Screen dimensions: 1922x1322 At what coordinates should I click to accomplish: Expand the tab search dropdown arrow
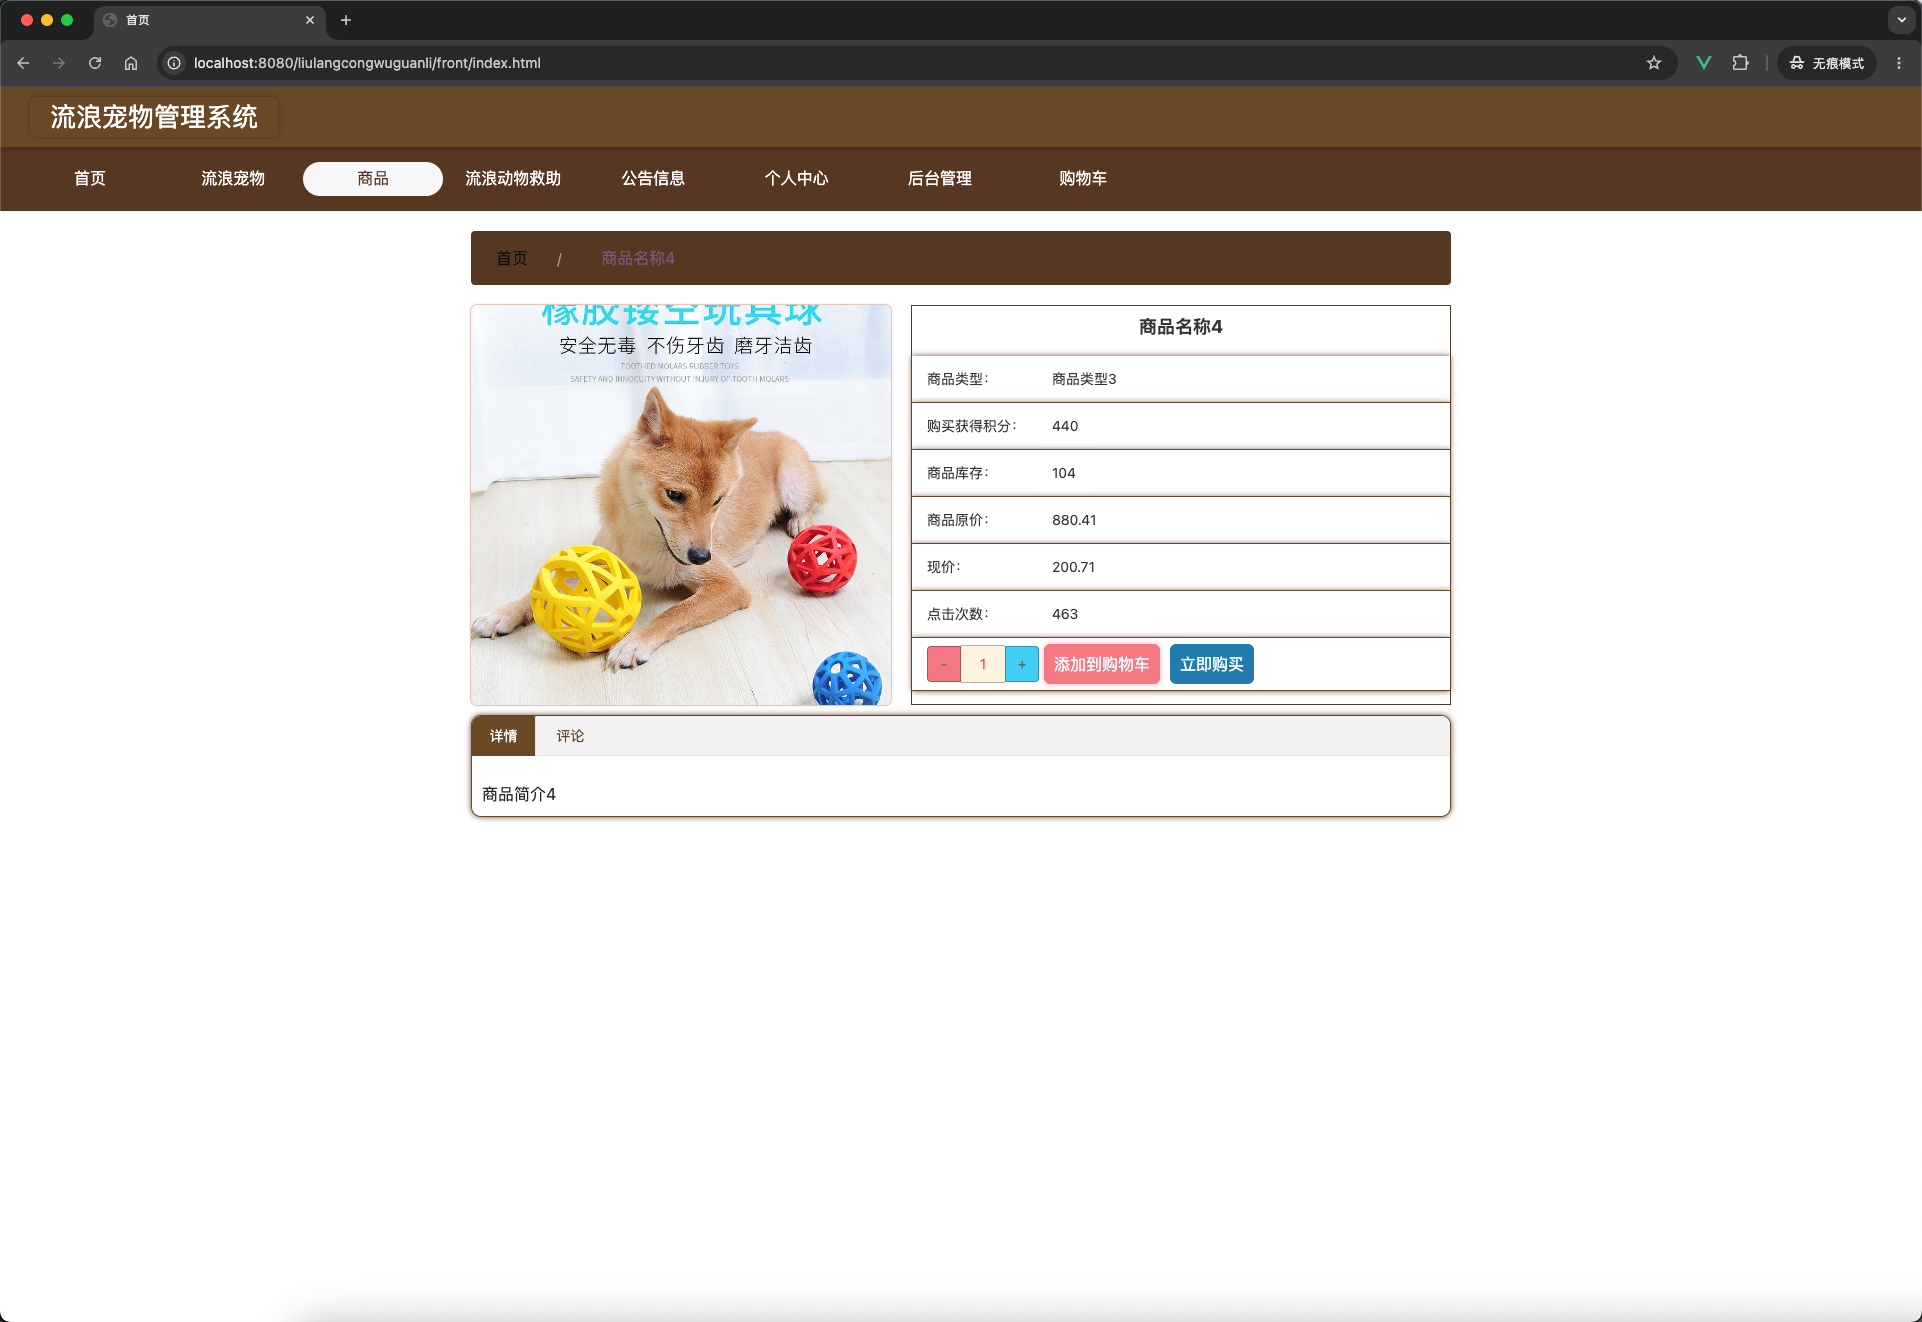click(1901, 20)
